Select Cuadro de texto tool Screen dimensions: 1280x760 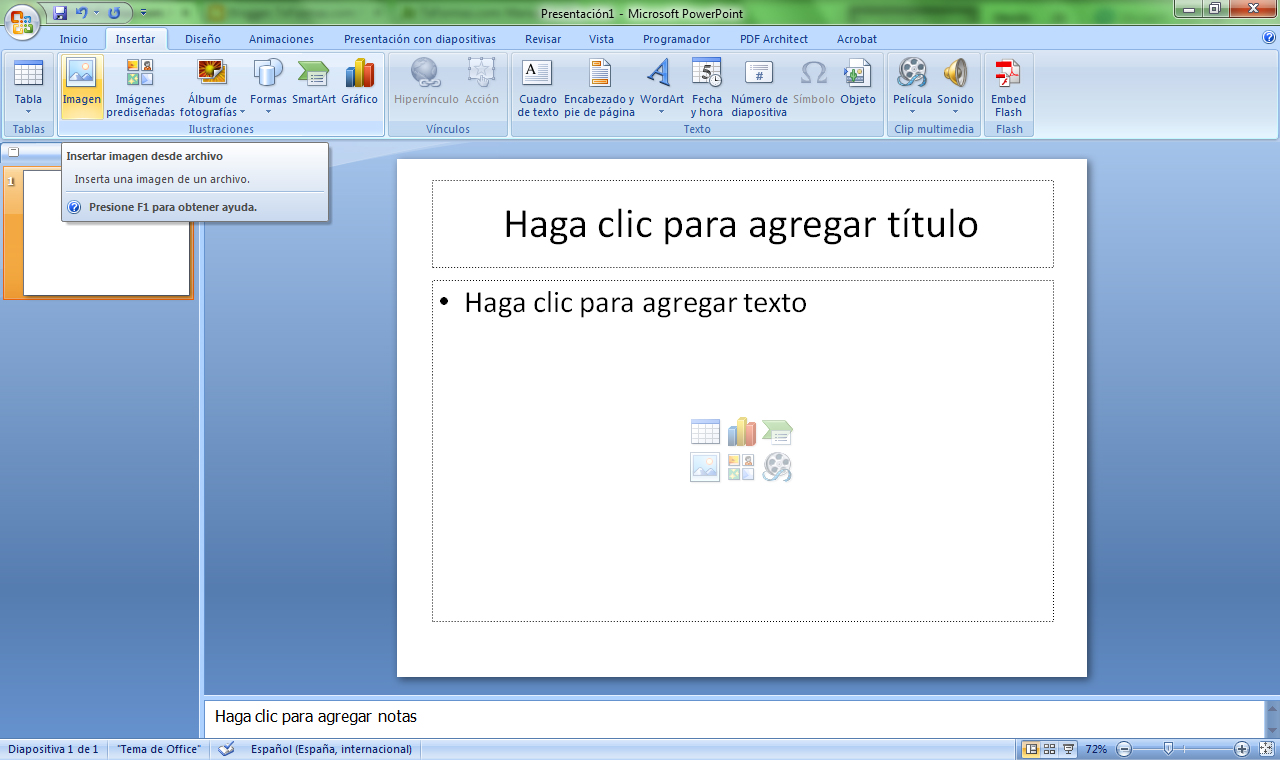538,74
